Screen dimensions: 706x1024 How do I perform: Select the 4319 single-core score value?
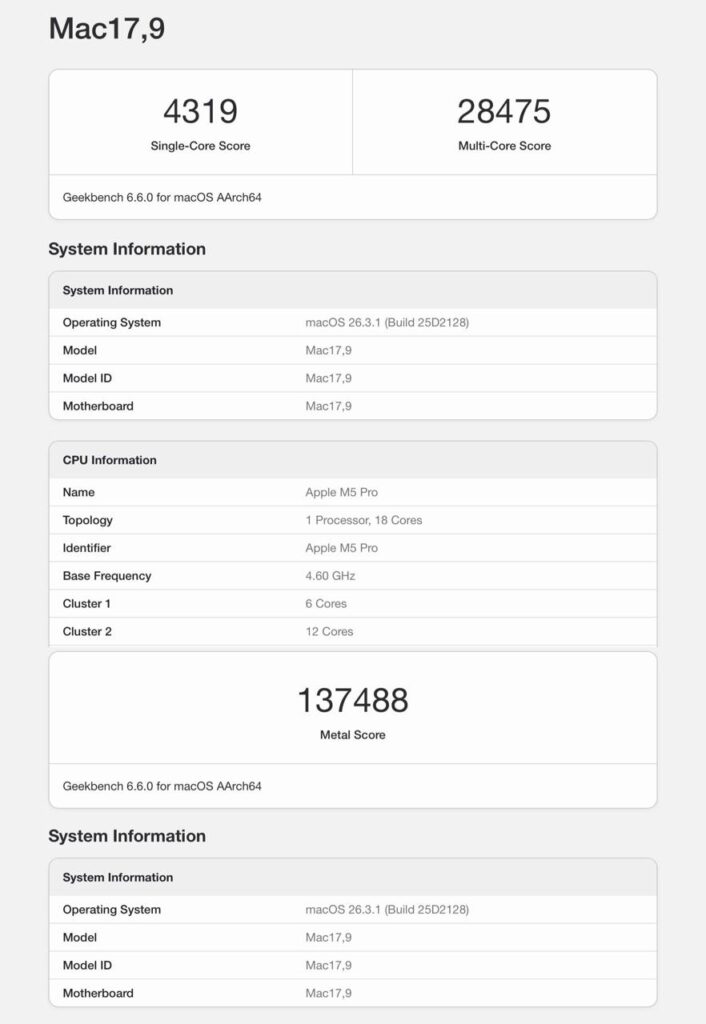coord(201,111)
